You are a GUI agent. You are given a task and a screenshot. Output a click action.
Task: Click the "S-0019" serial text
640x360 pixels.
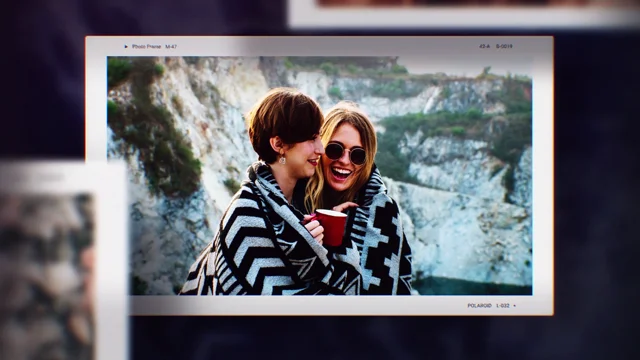tap(504, 46)
